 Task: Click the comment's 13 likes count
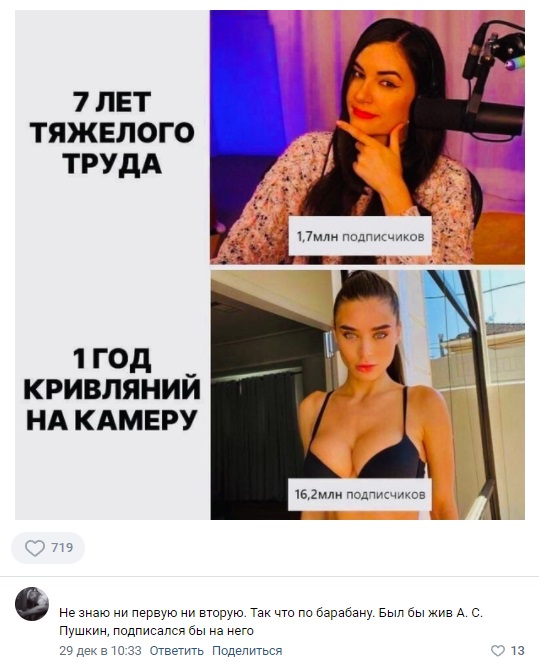[x=517, y=651]
